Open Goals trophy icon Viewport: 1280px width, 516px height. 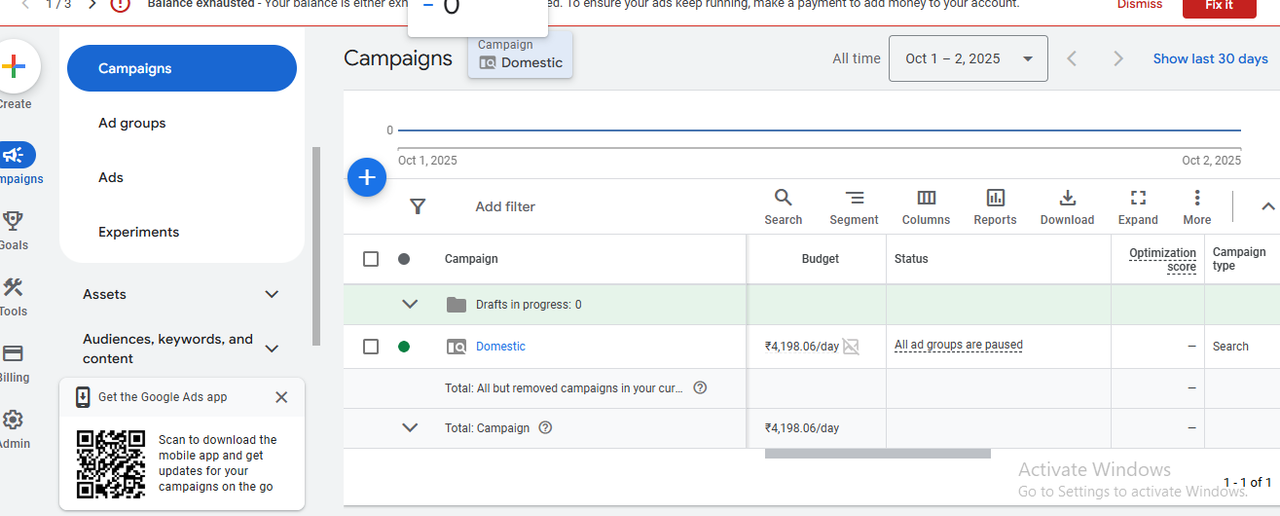pos(13,221)
